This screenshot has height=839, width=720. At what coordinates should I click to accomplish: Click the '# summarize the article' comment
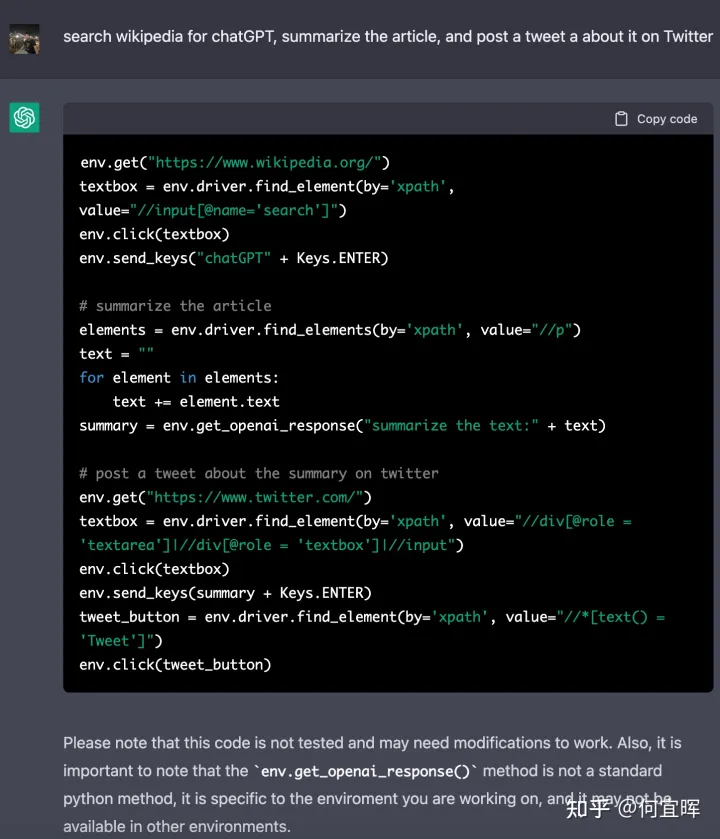point(175,306)
